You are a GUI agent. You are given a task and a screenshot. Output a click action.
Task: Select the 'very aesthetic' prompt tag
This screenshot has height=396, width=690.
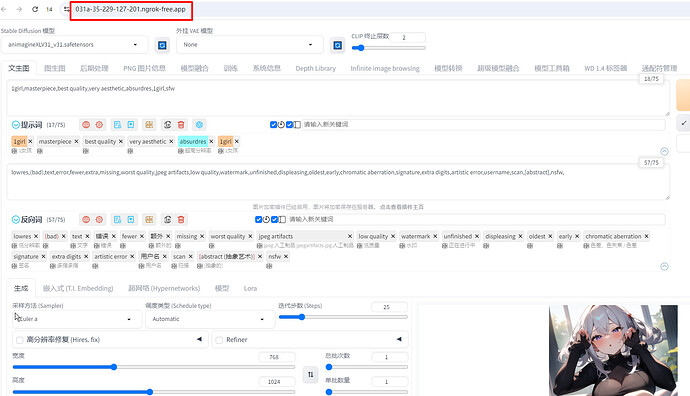(x=148, y=141)
